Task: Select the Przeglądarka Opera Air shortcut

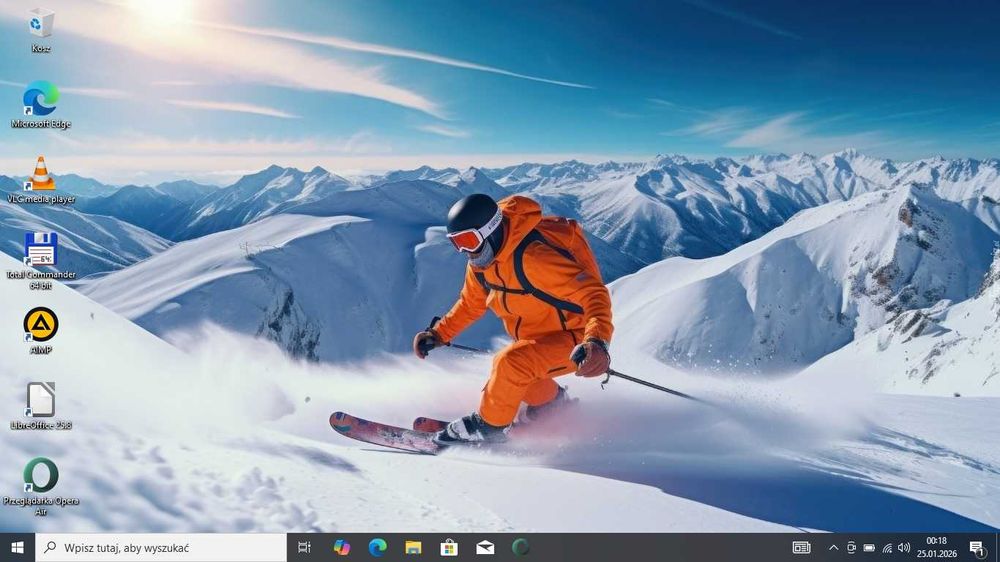Action: pos(41,486)
